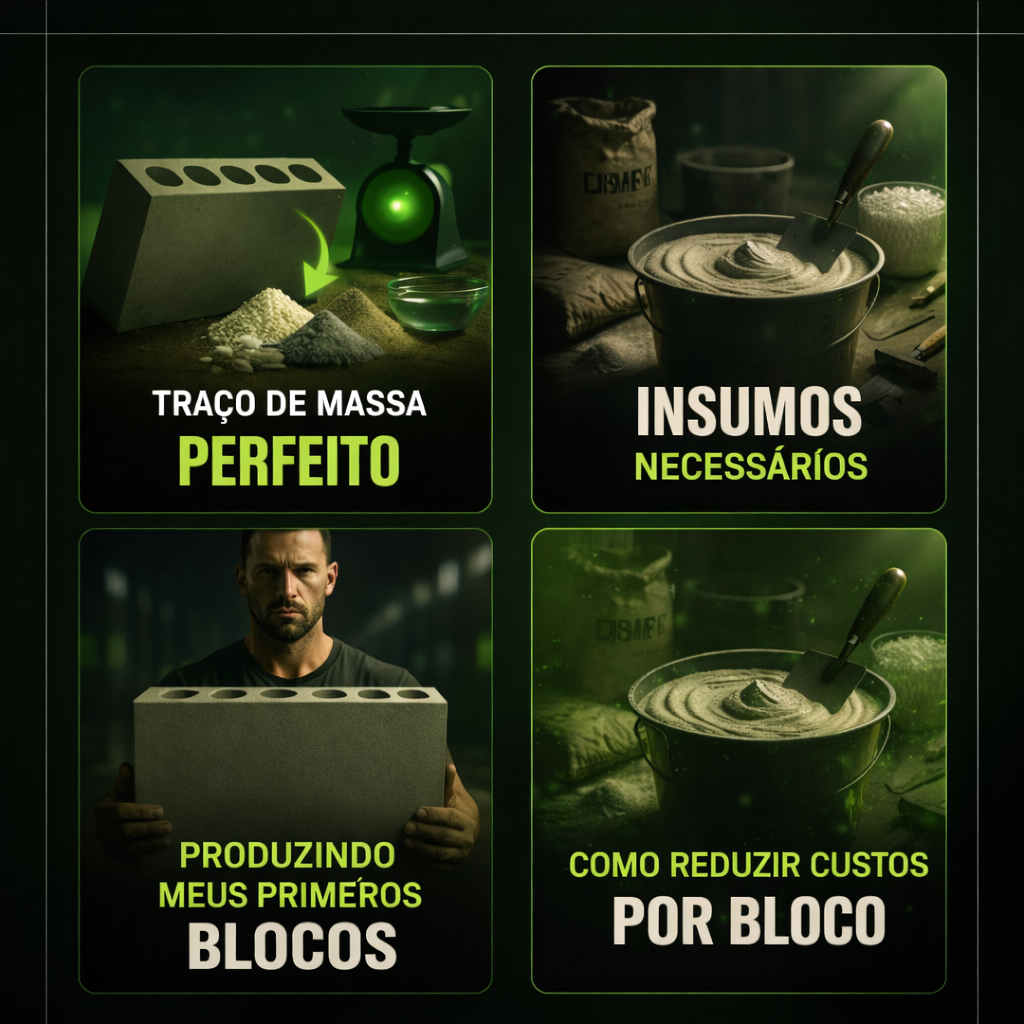Click the COMO REDUZIR CUSTOS text
The image size is (1024, 1024).
tap(748, 865)
